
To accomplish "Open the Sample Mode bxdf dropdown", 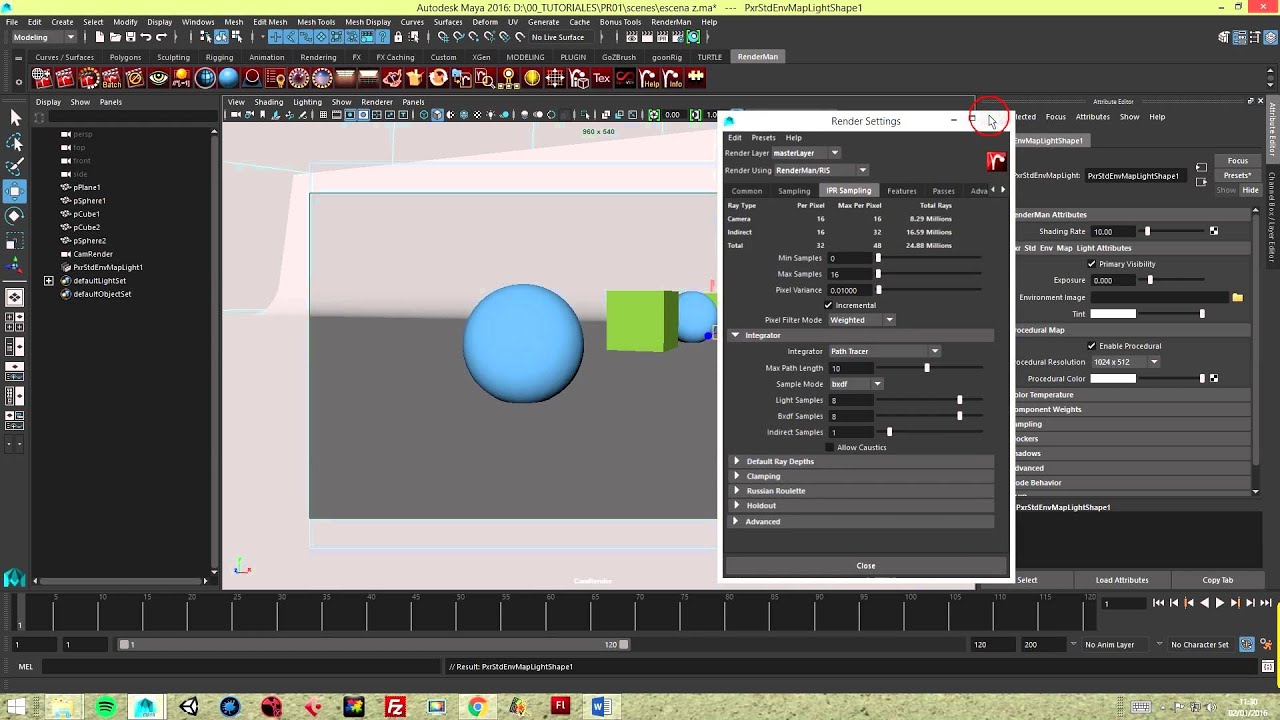I will [856, 384].
